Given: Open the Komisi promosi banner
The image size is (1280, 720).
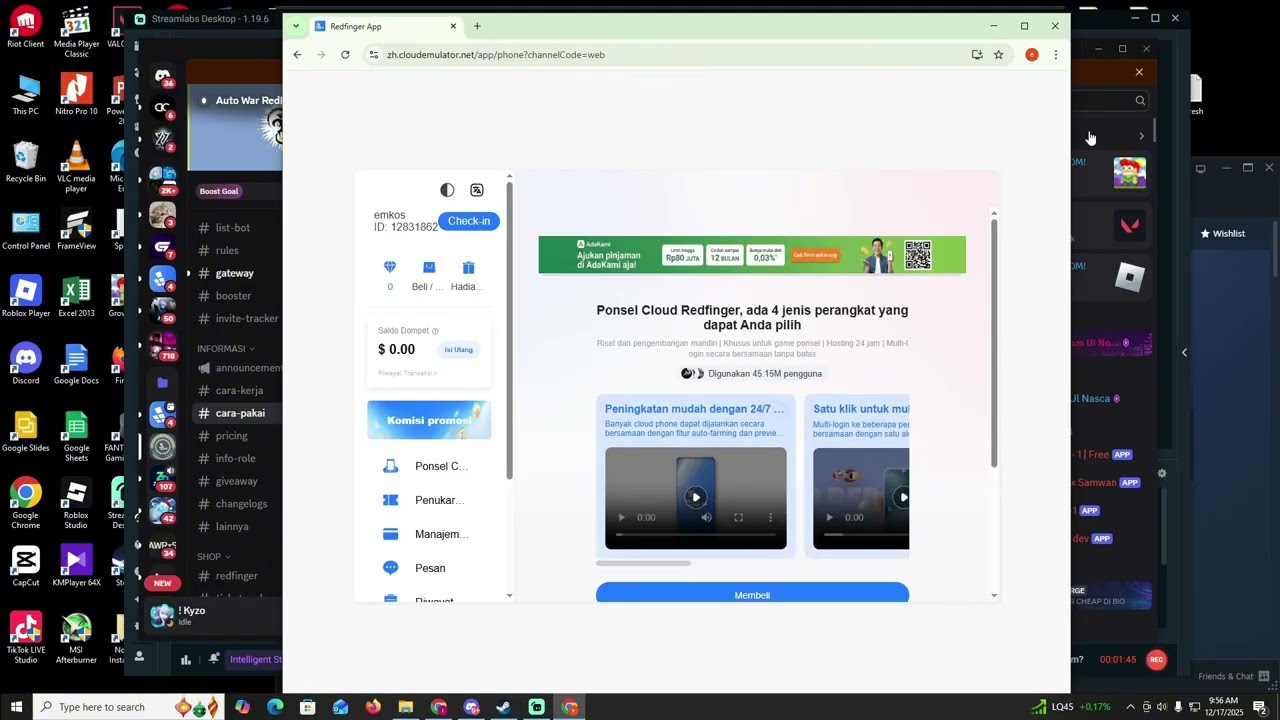Looking at the screenshot, I should pos(429,420).
